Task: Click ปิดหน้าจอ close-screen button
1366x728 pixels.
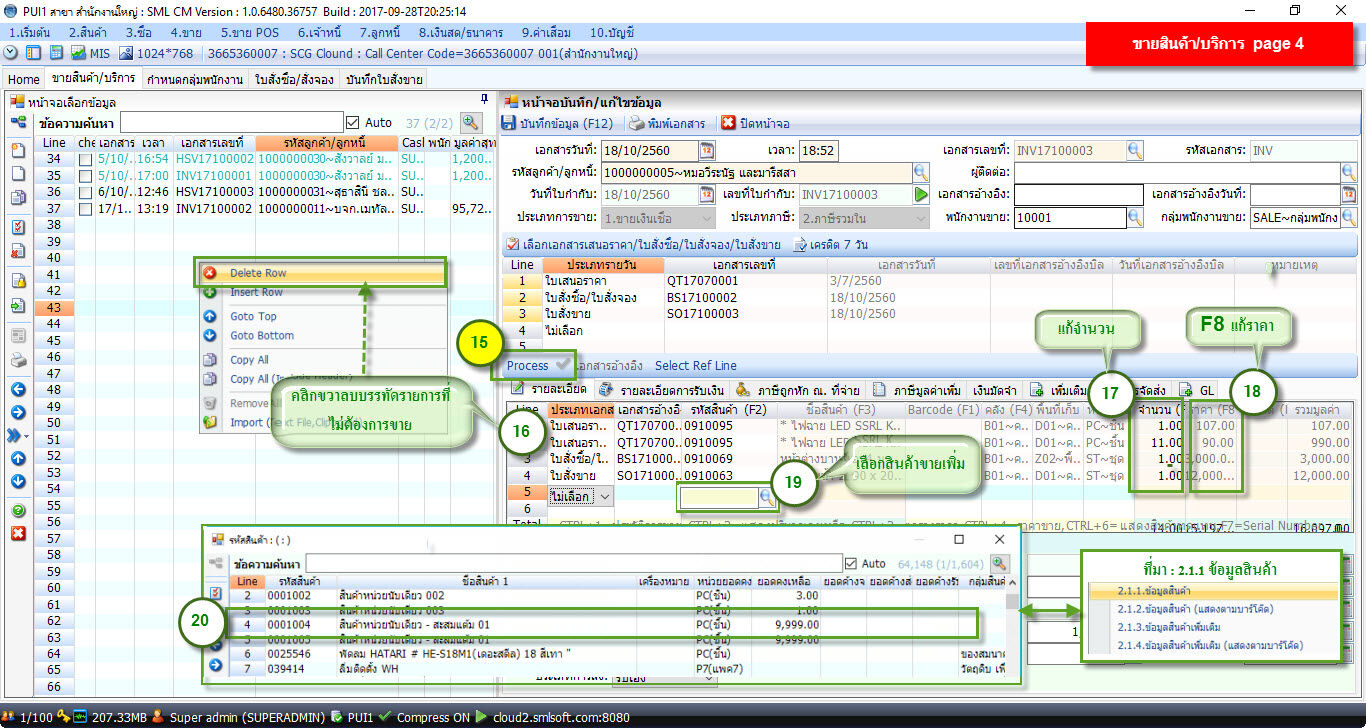Action: [756, 124]
